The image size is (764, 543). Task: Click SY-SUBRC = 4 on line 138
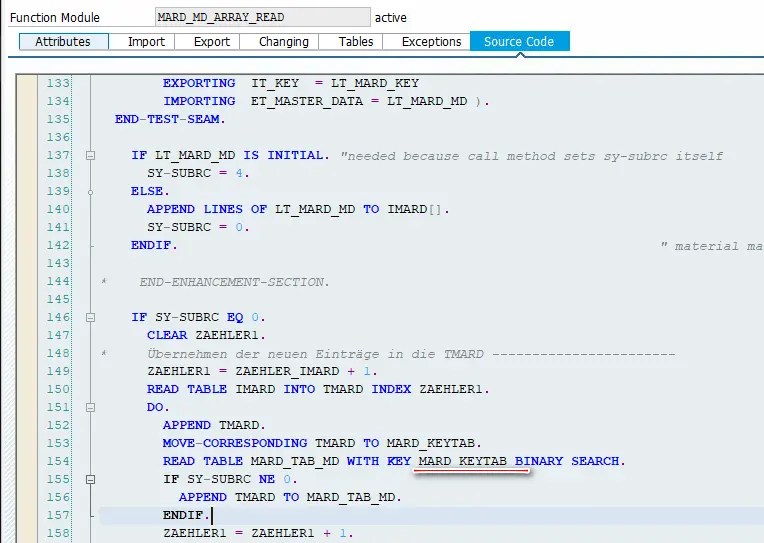[198, 174]
